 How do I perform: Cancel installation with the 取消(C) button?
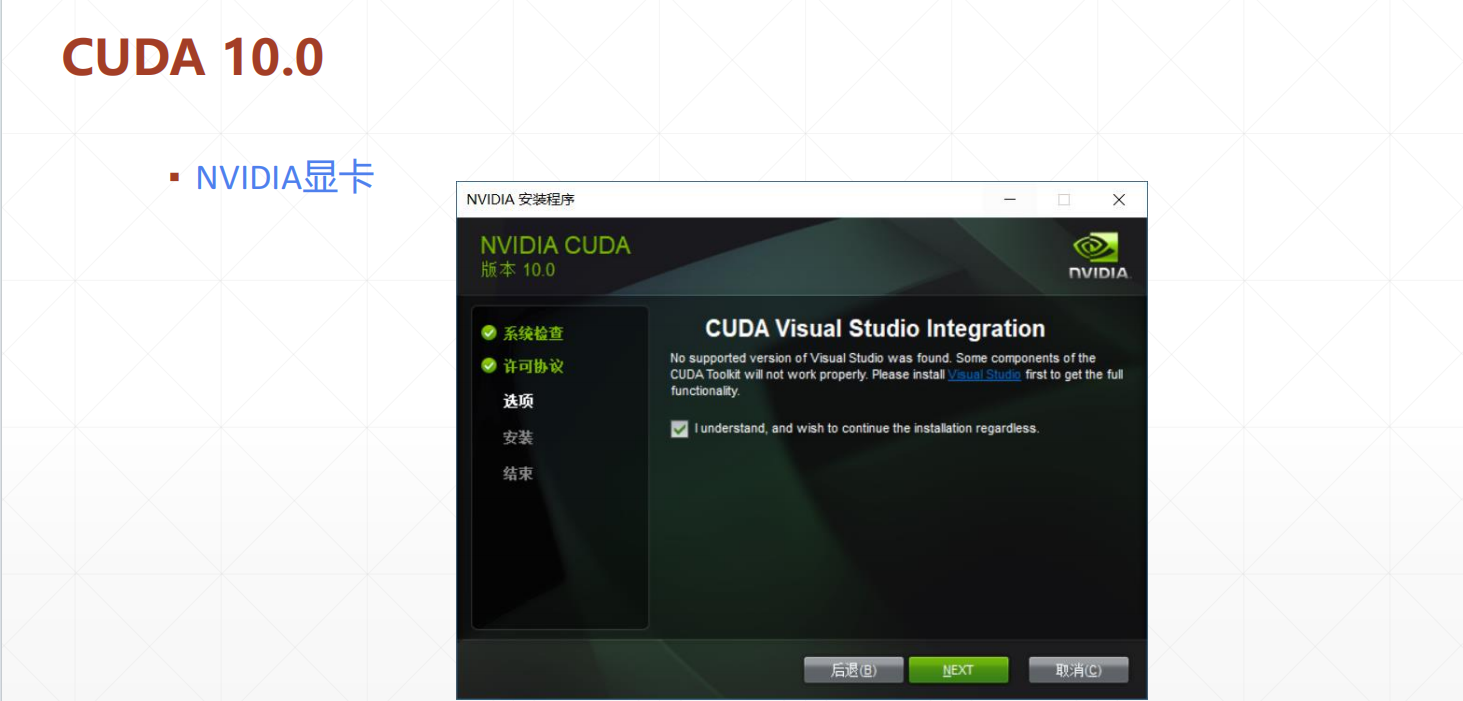pos(1078,670)
